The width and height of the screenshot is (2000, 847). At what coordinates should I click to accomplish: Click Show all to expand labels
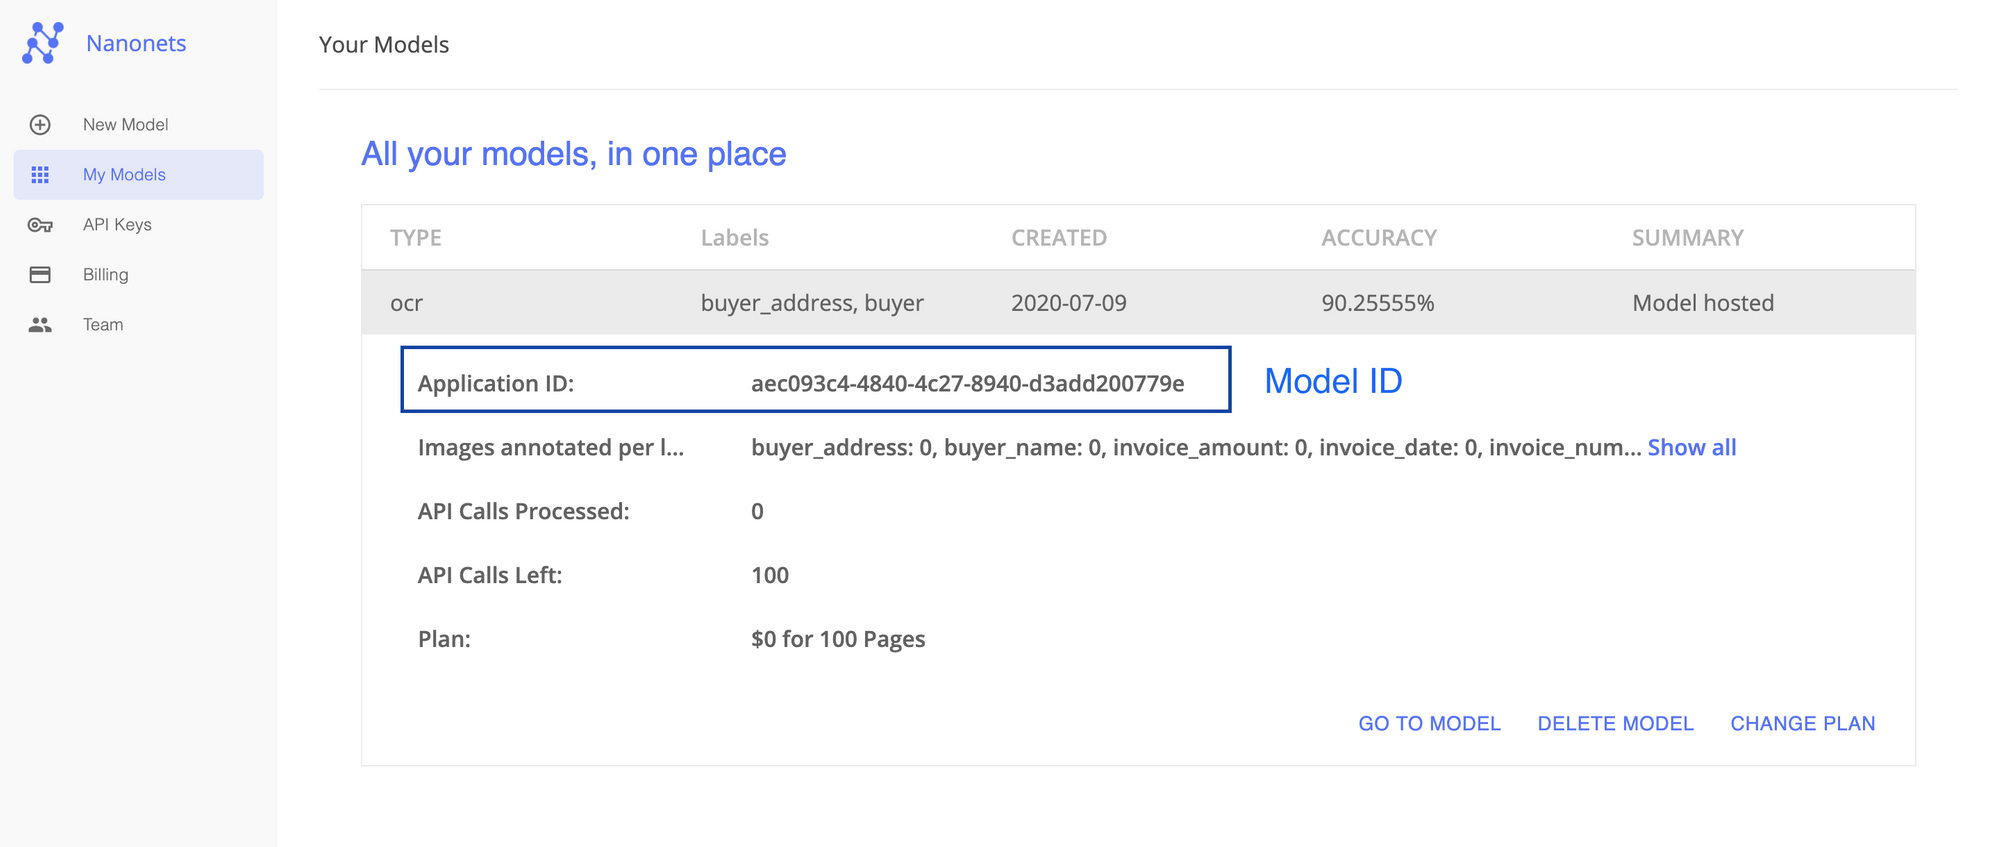[1691, 448]
